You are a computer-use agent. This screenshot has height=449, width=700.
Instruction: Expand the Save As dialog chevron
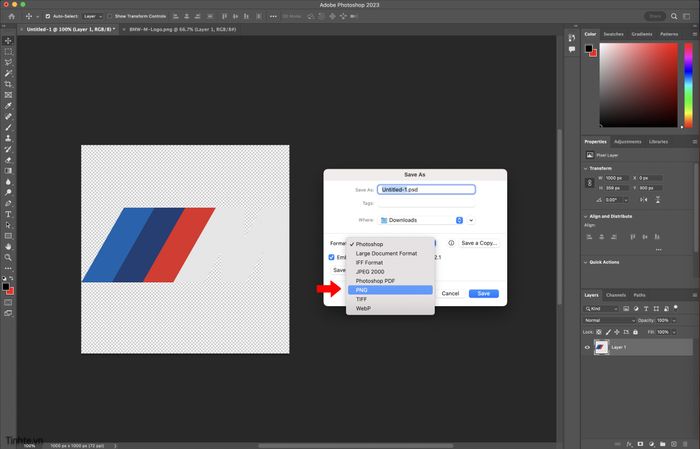tap(471, 220)
